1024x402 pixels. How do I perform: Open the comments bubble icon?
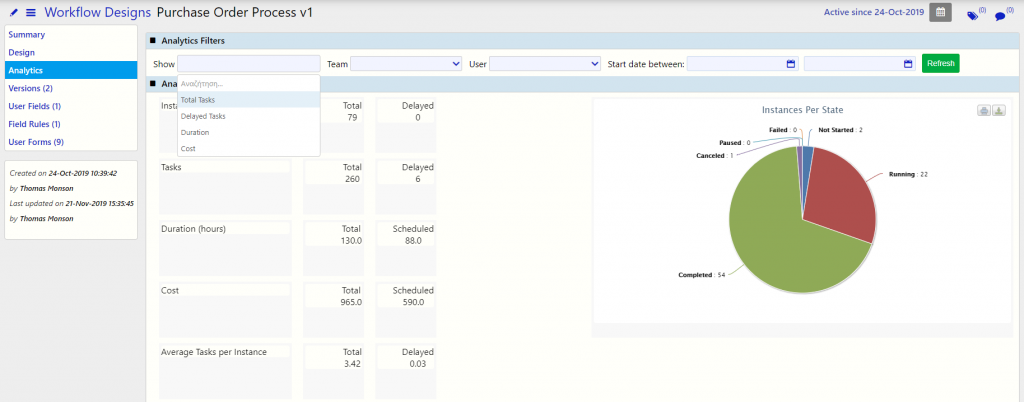pos(1000,16)
